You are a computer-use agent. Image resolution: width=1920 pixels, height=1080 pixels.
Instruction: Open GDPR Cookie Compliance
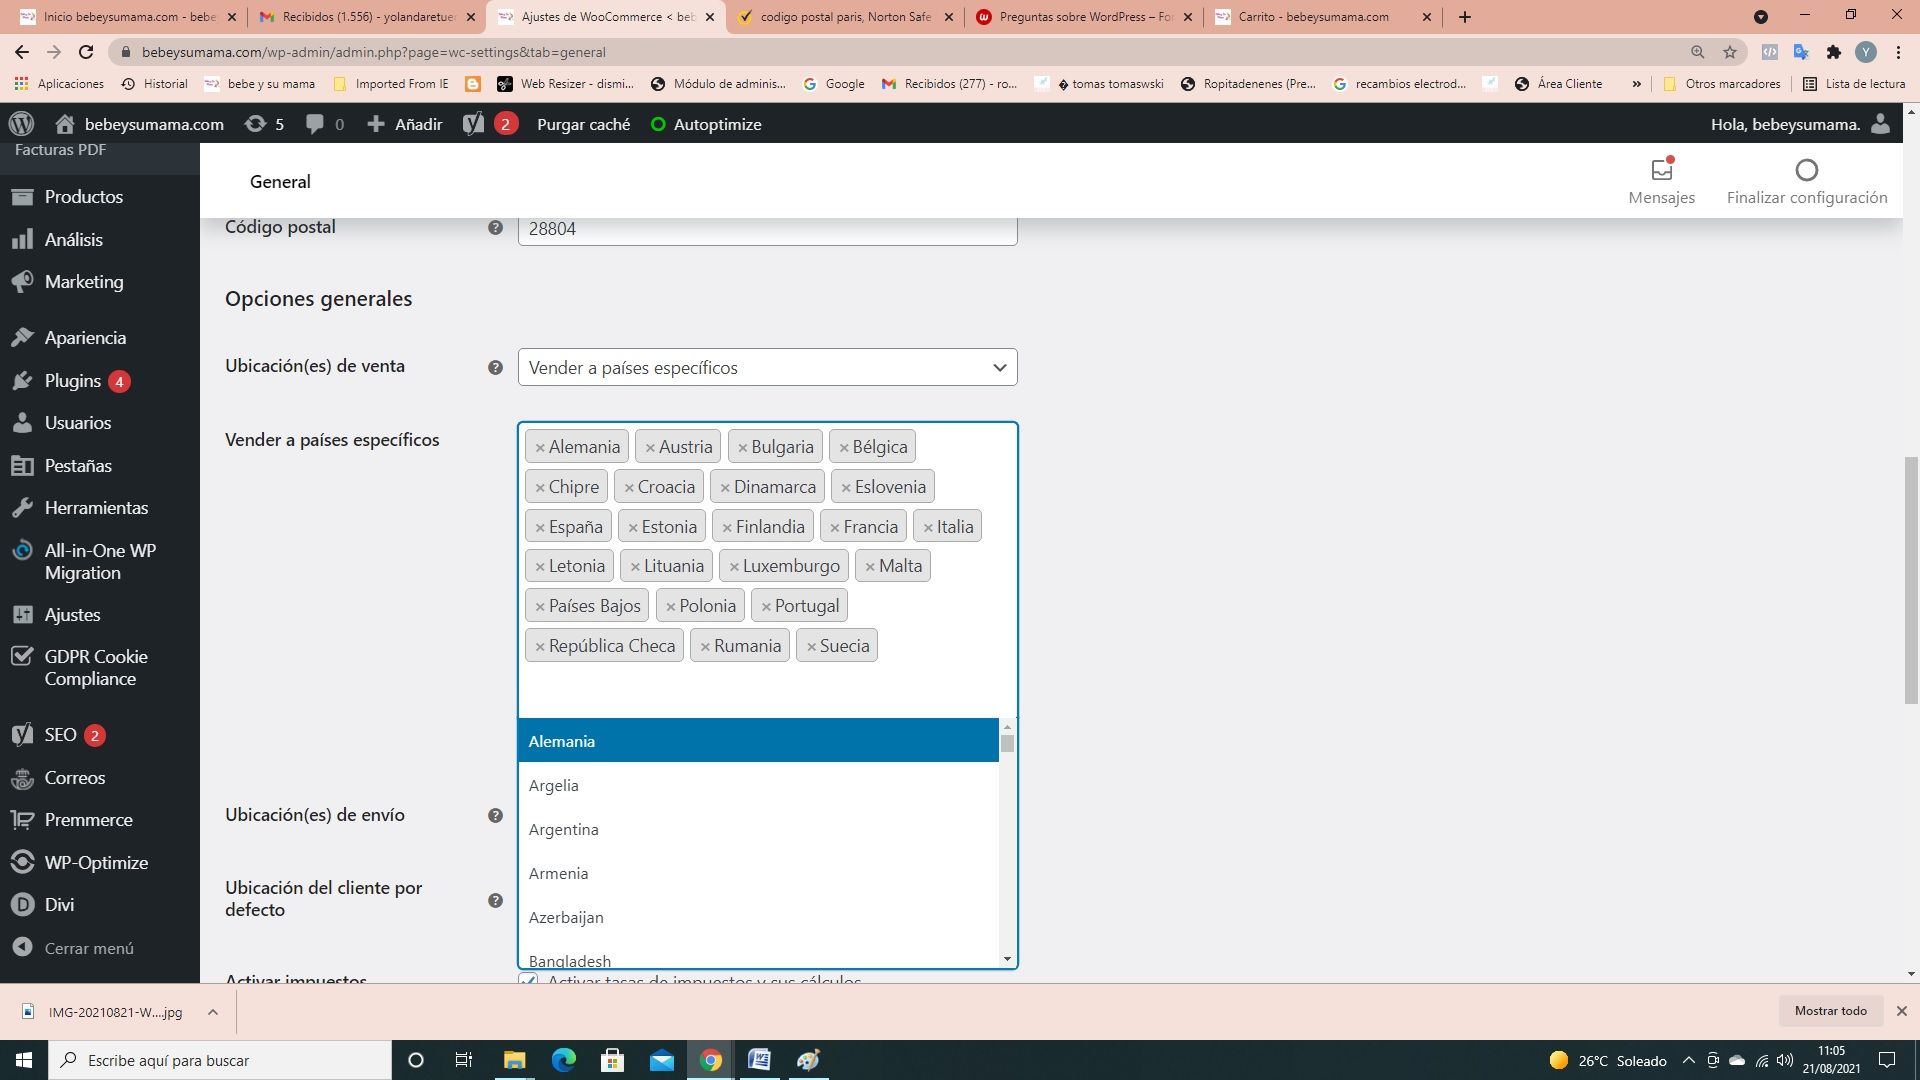point(96,668)
